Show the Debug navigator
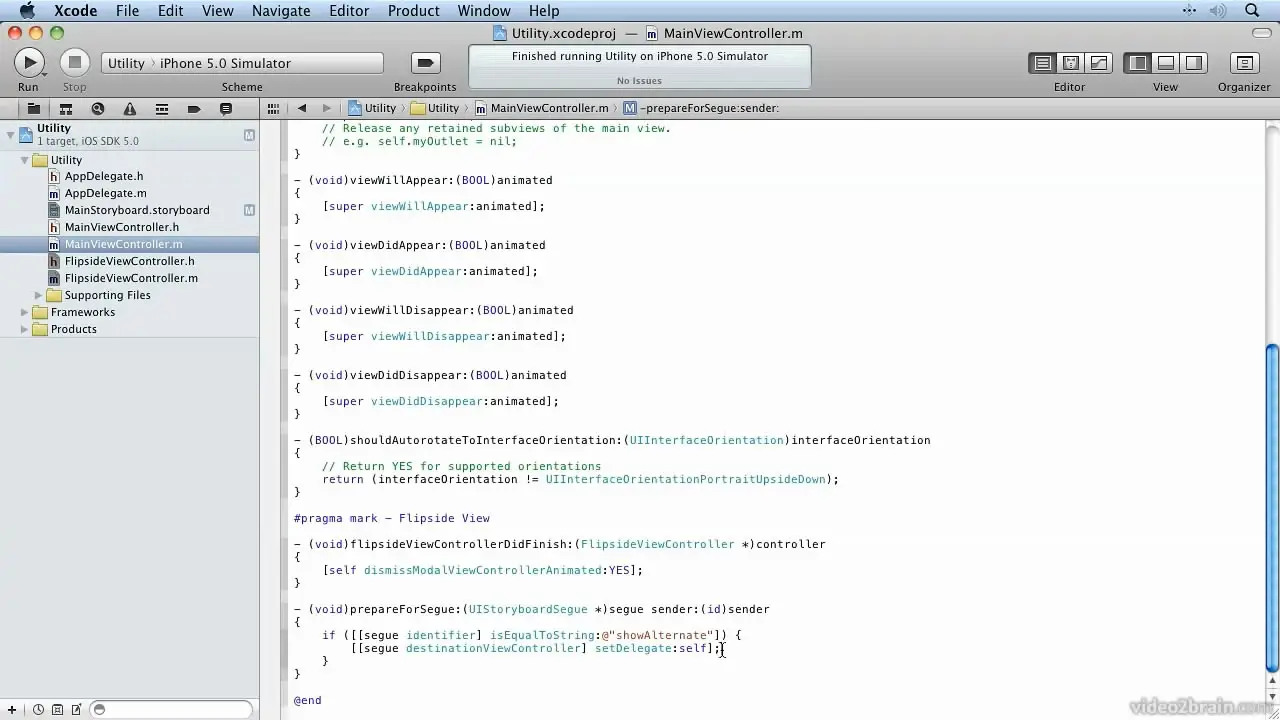The height and width of the screenshot is (720, 1280). click(161, 108)
